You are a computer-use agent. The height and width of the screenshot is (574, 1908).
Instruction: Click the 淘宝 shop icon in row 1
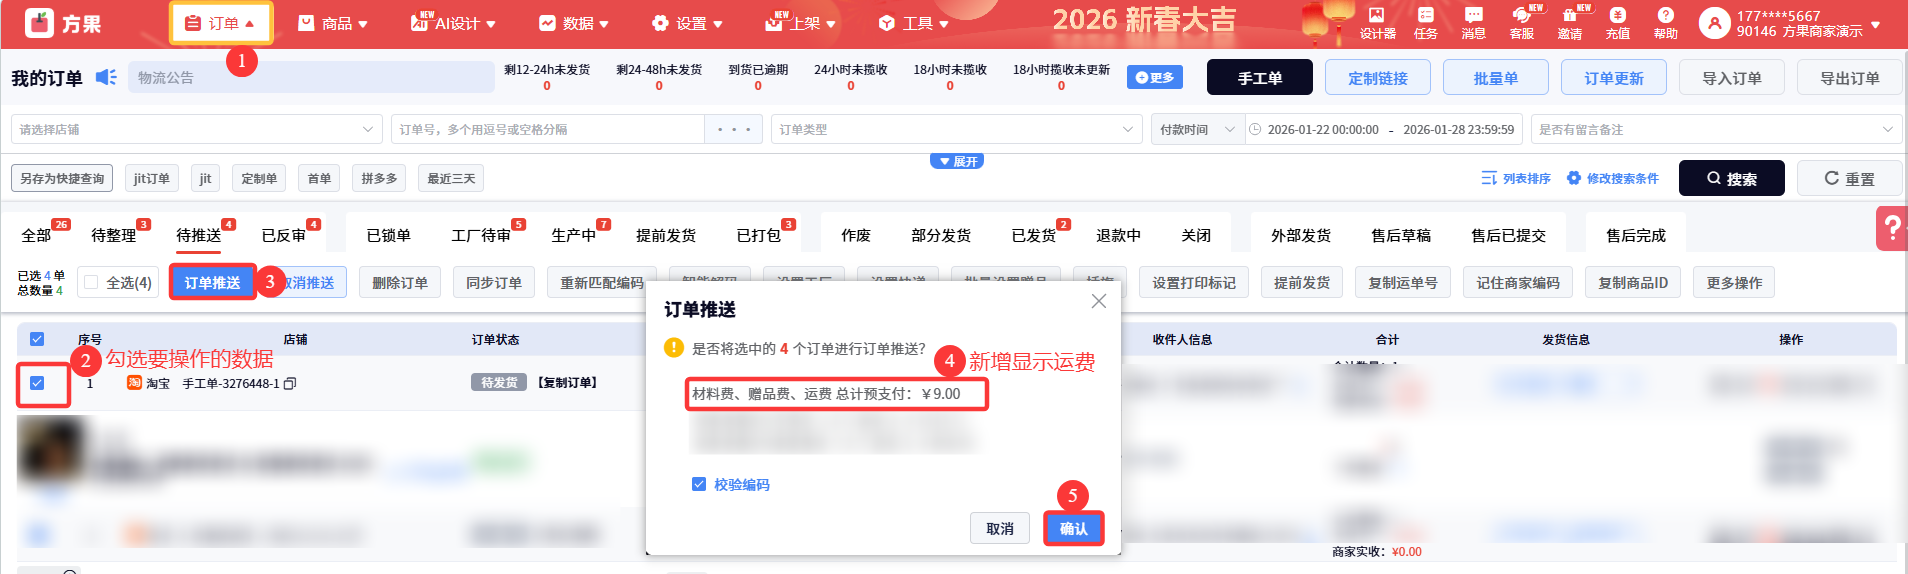pyautogui.click(x=134, y=383)
